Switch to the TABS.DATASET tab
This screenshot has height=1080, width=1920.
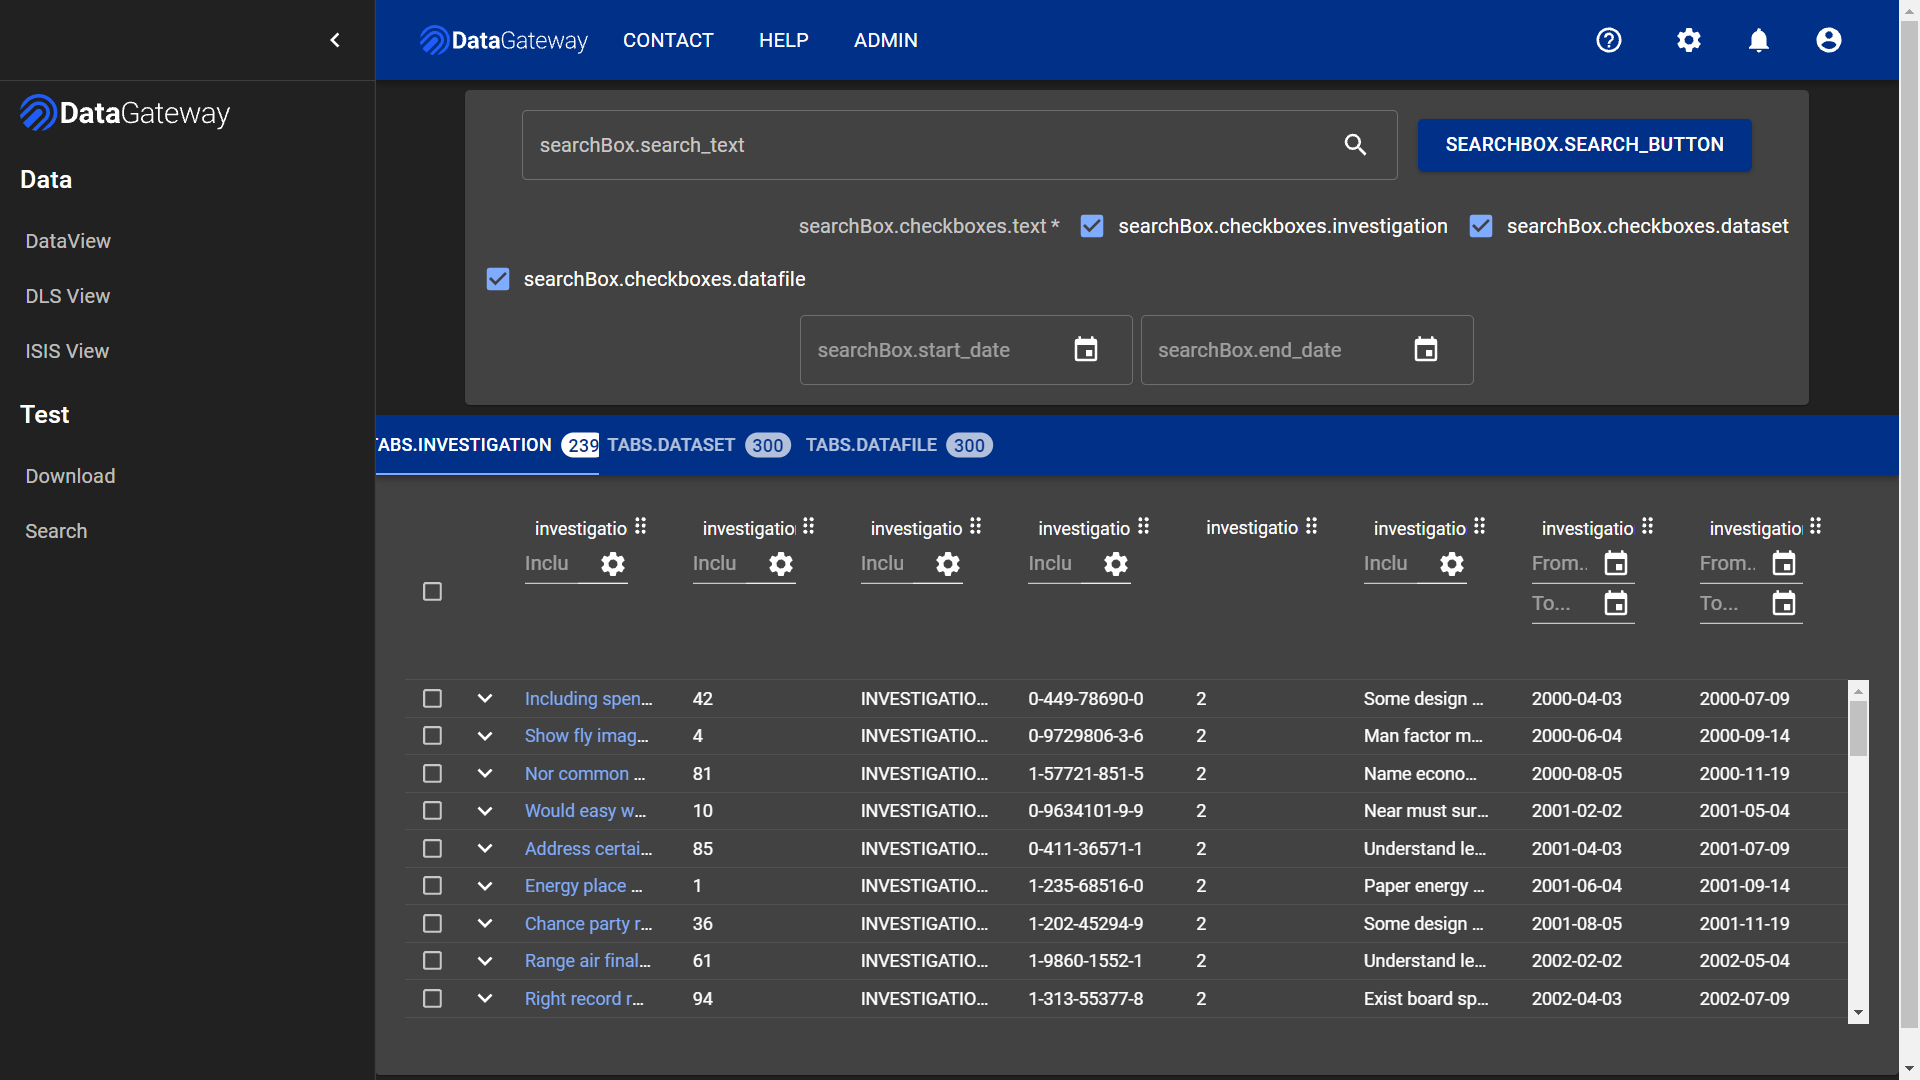tap(670, 445)
